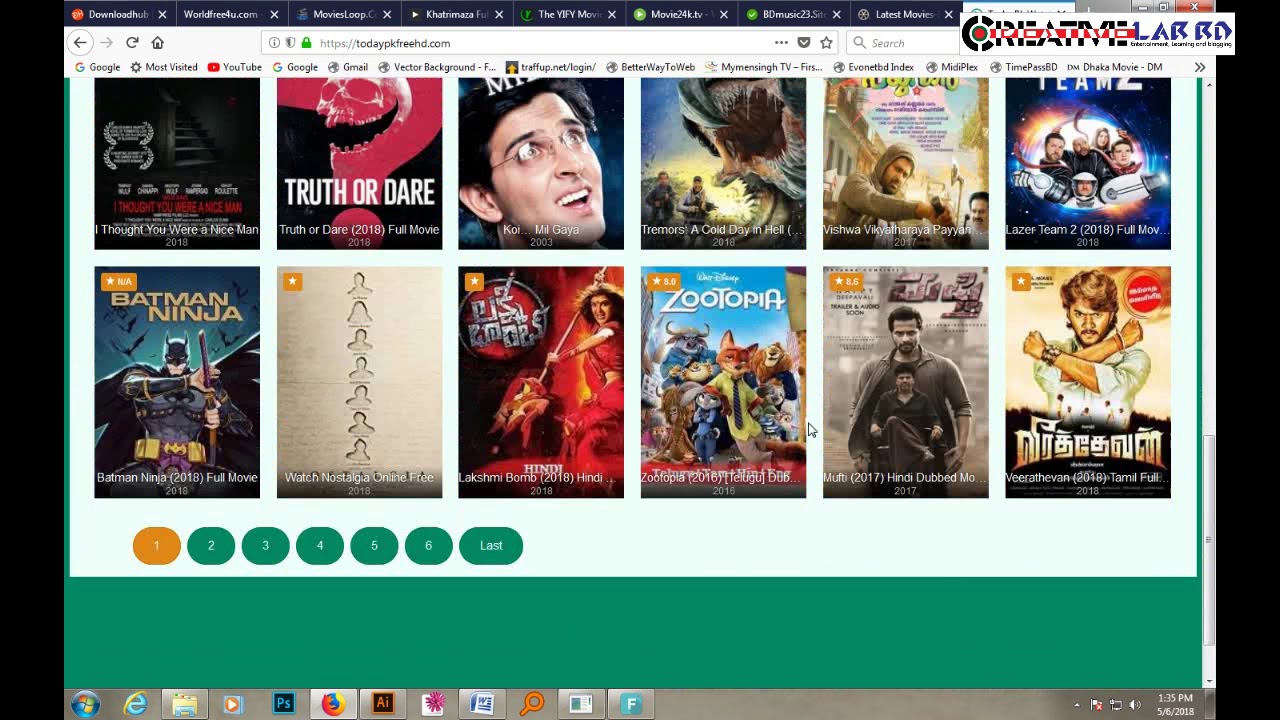
Task: Bookmark this page with the star
Action: [826, 43]
